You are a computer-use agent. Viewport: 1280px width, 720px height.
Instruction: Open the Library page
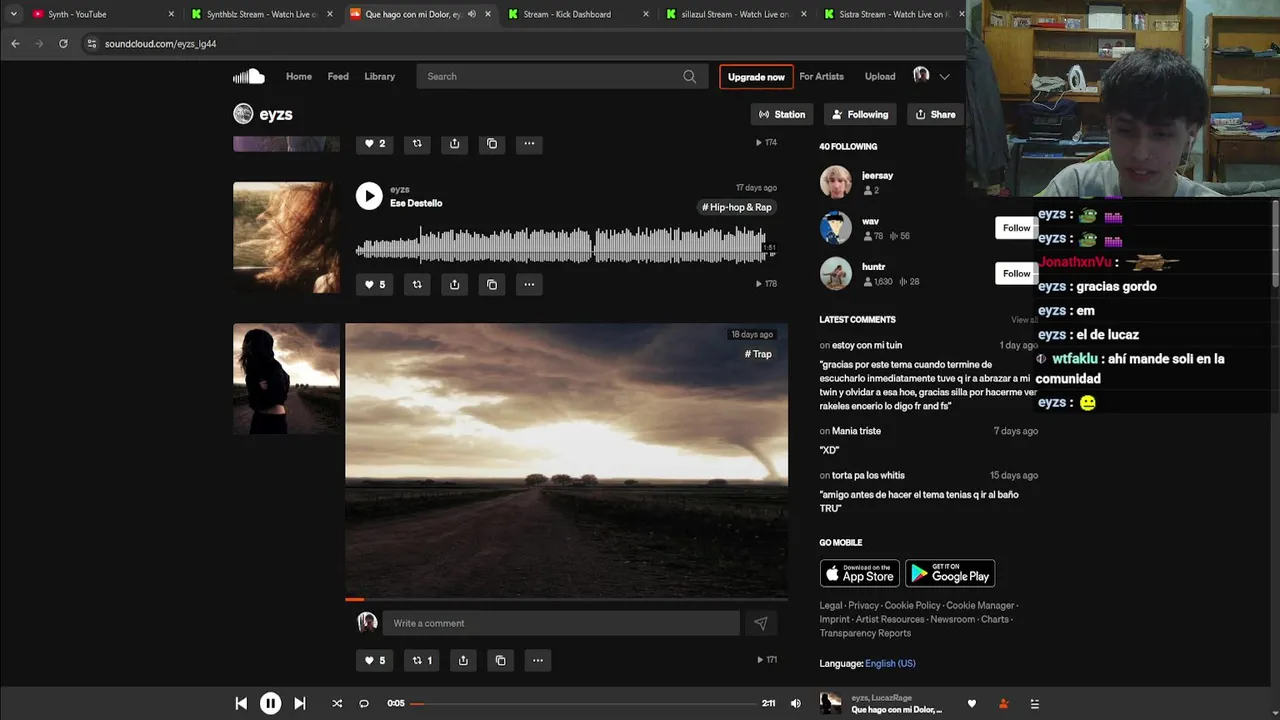tap(379, 77)
